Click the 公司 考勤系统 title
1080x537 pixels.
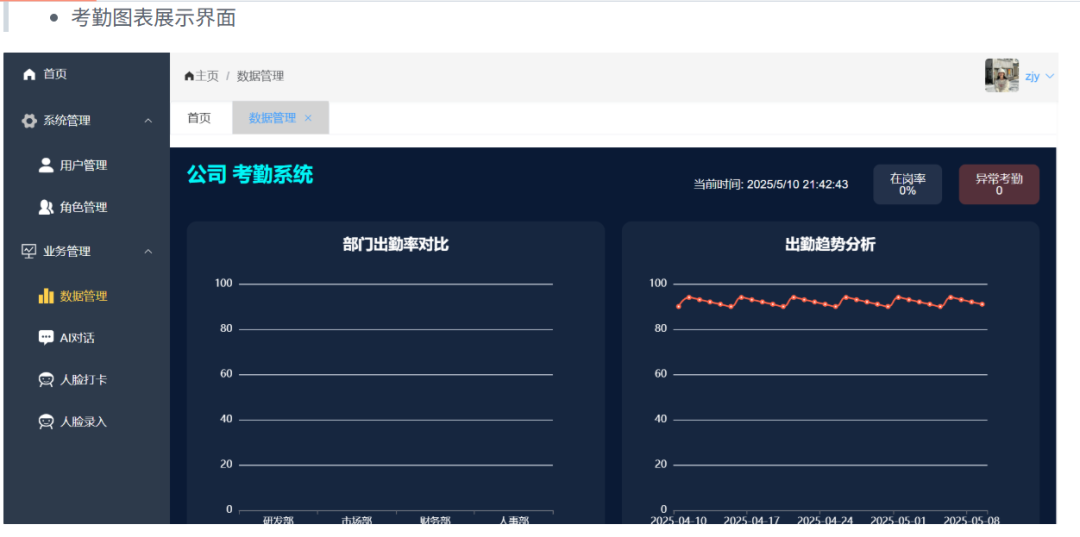(249, 175)
